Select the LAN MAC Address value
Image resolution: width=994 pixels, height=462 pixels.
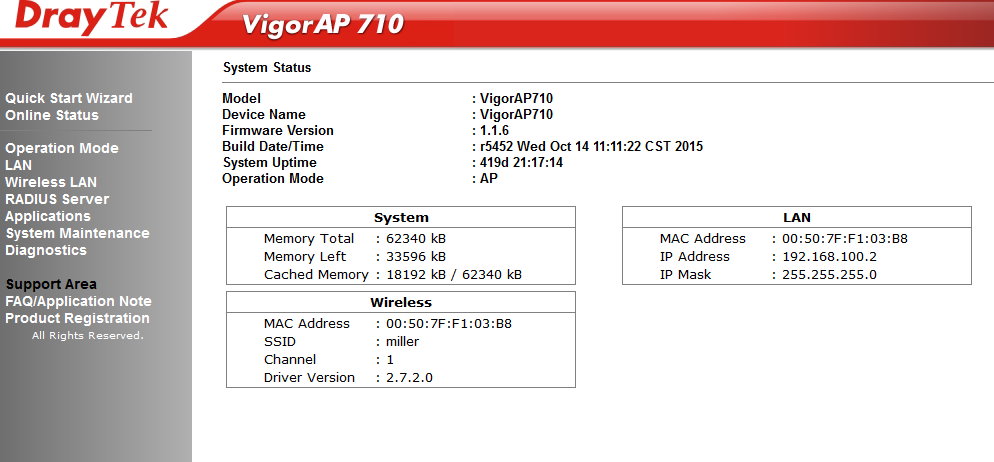click(x=845, y=239)
